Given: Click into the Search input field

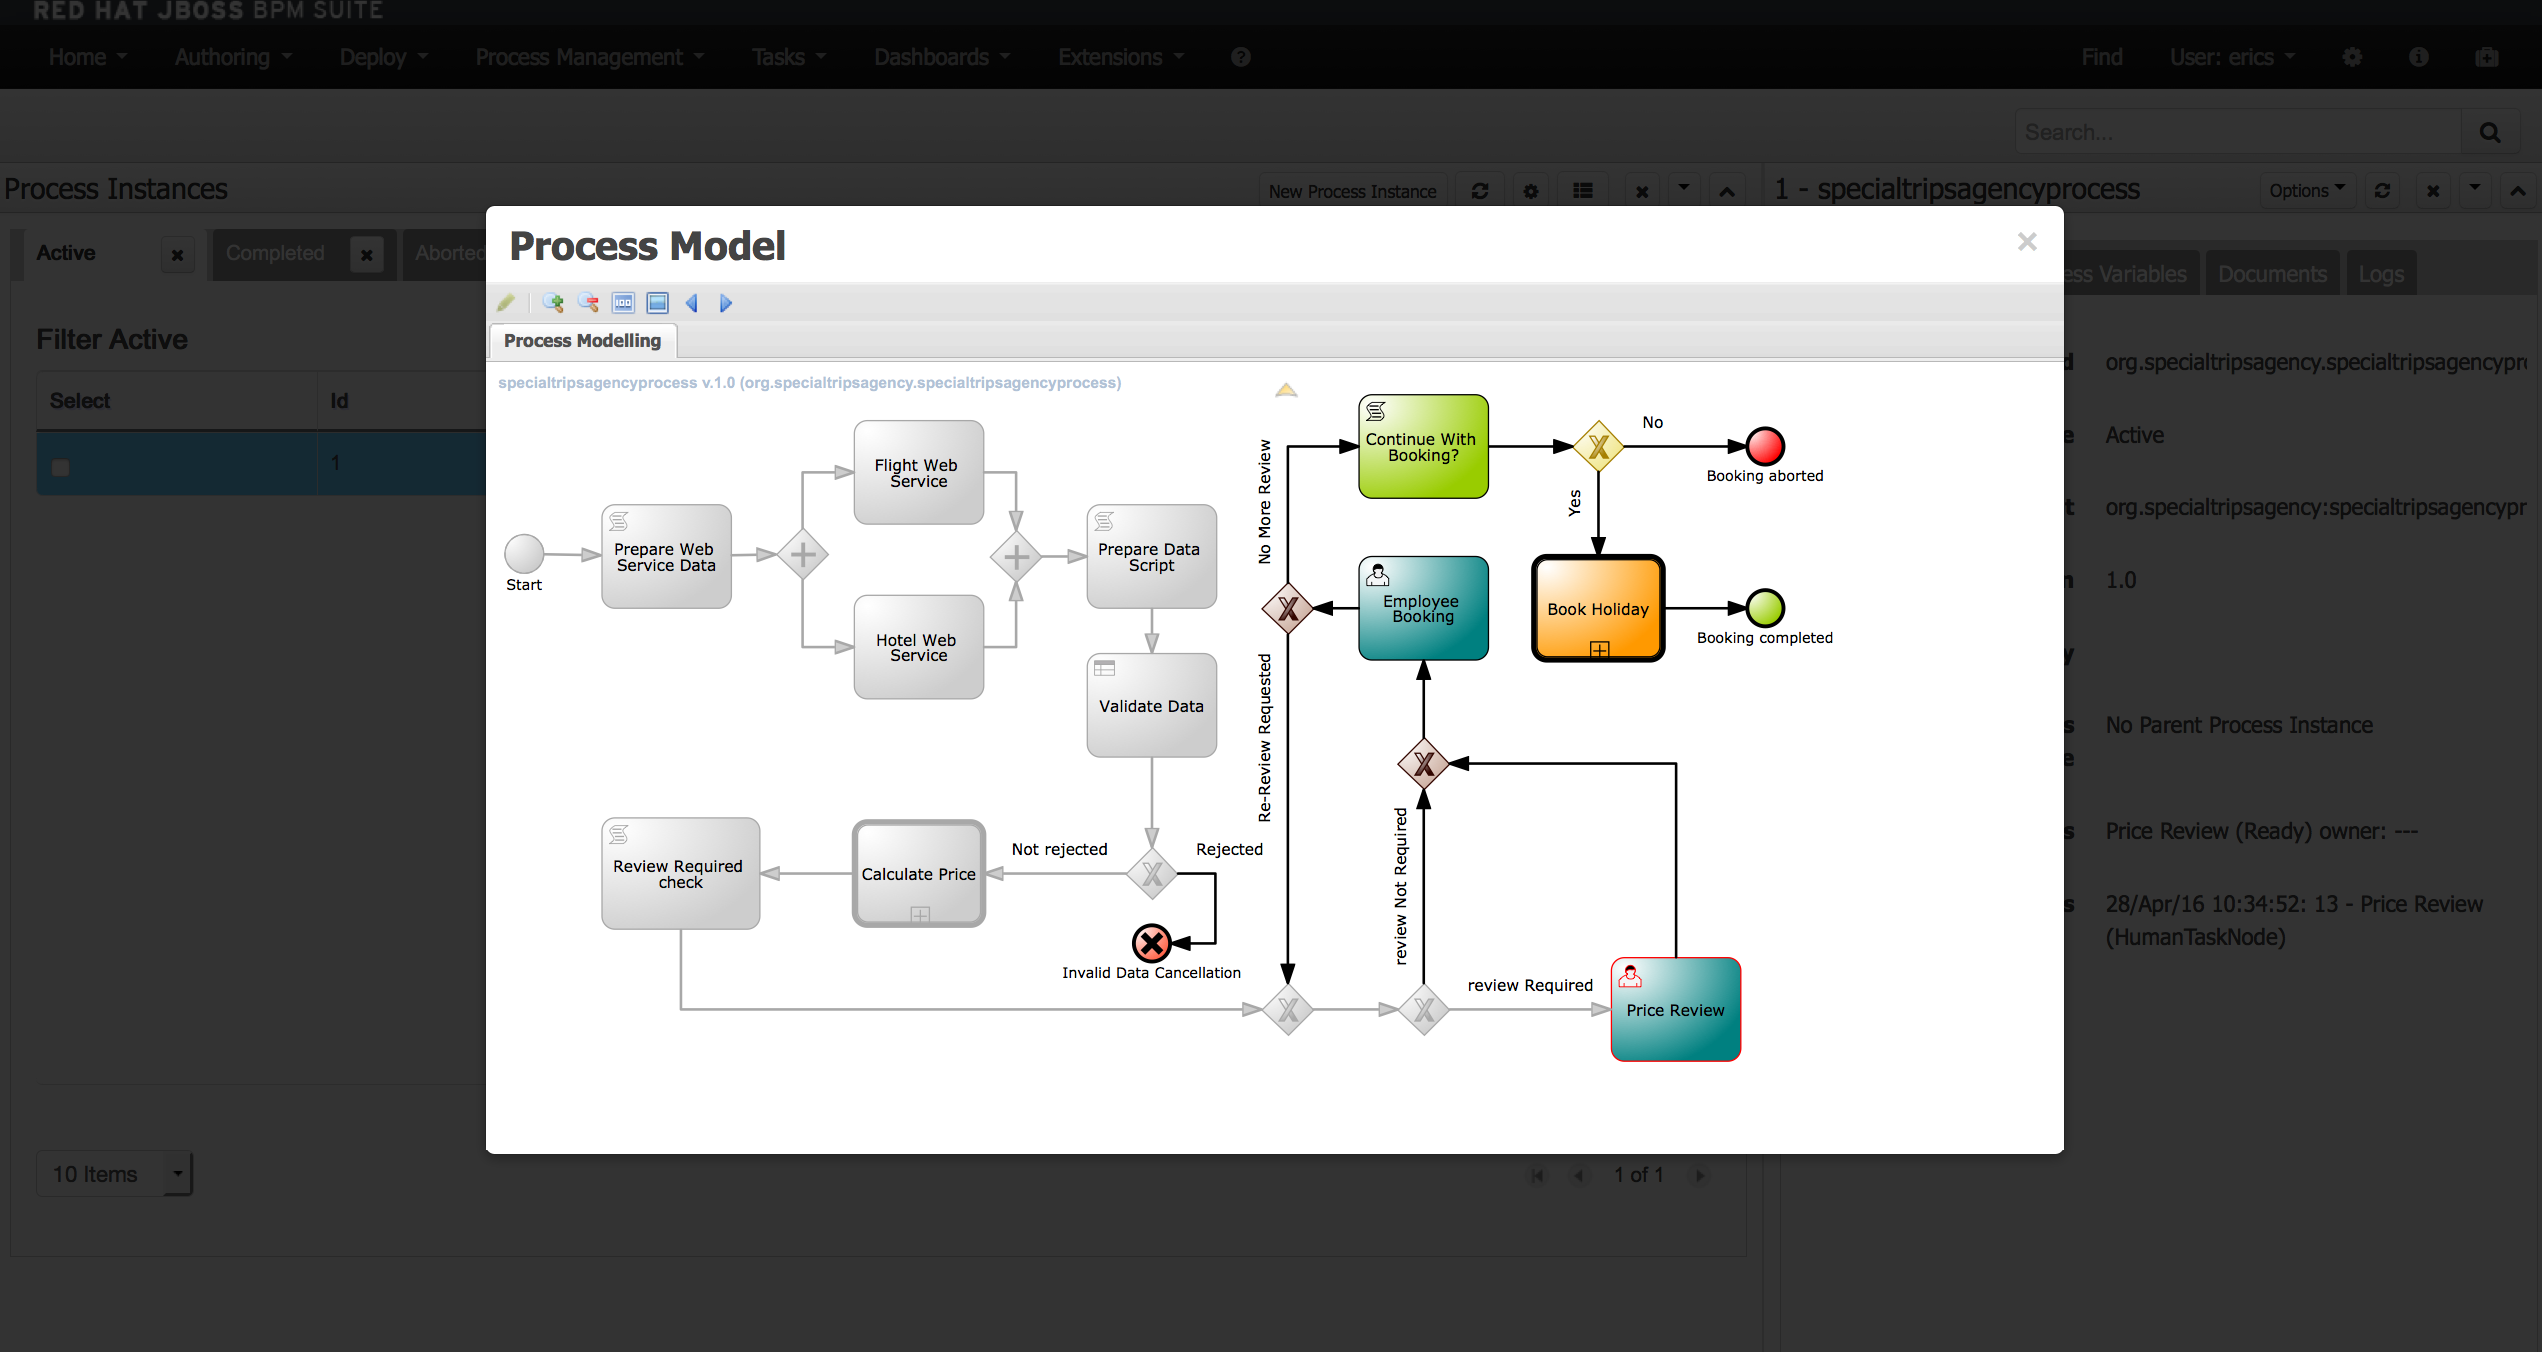Looking at the screenshot, I should pos(2237,132).
